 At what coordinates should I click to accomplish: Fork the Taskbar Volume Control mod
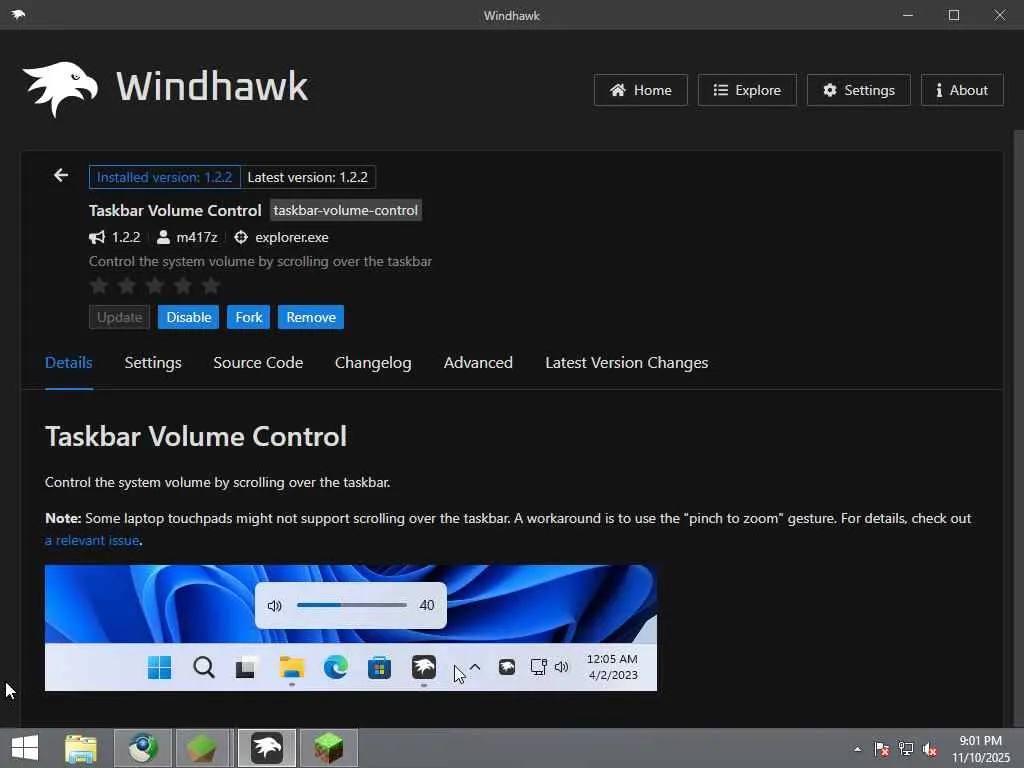pos(248,317)
